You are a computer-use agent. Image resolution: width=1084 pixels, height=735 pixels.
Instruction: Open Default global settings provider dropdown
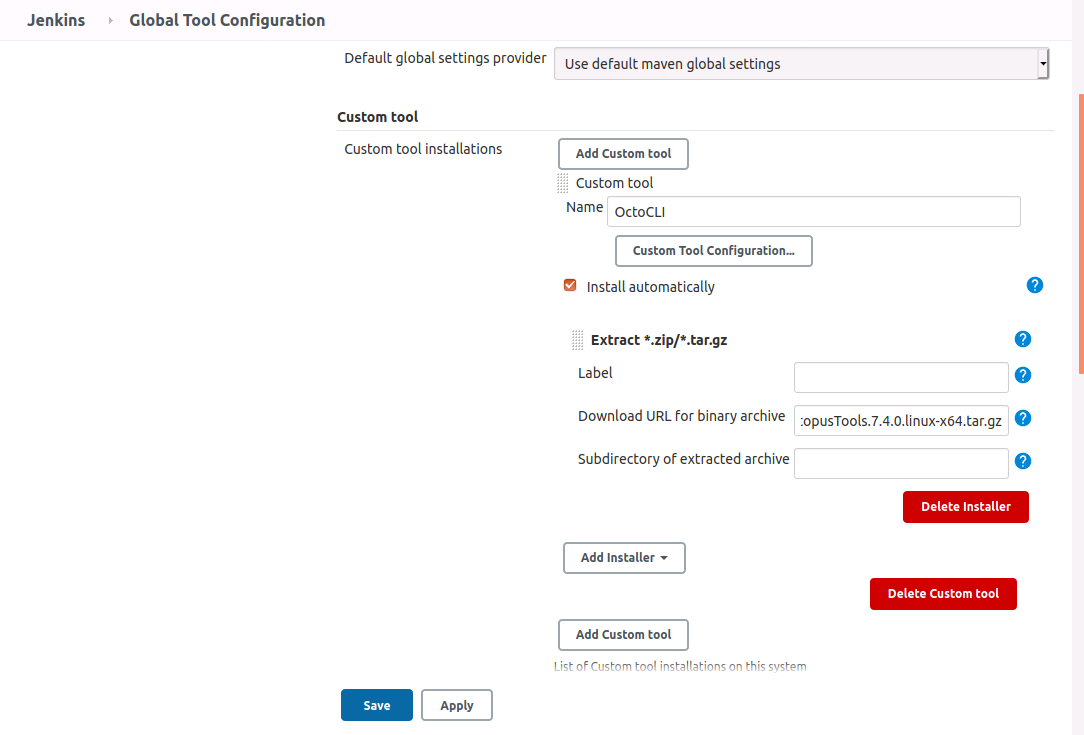pyautogui.click(x=801, y=64)
